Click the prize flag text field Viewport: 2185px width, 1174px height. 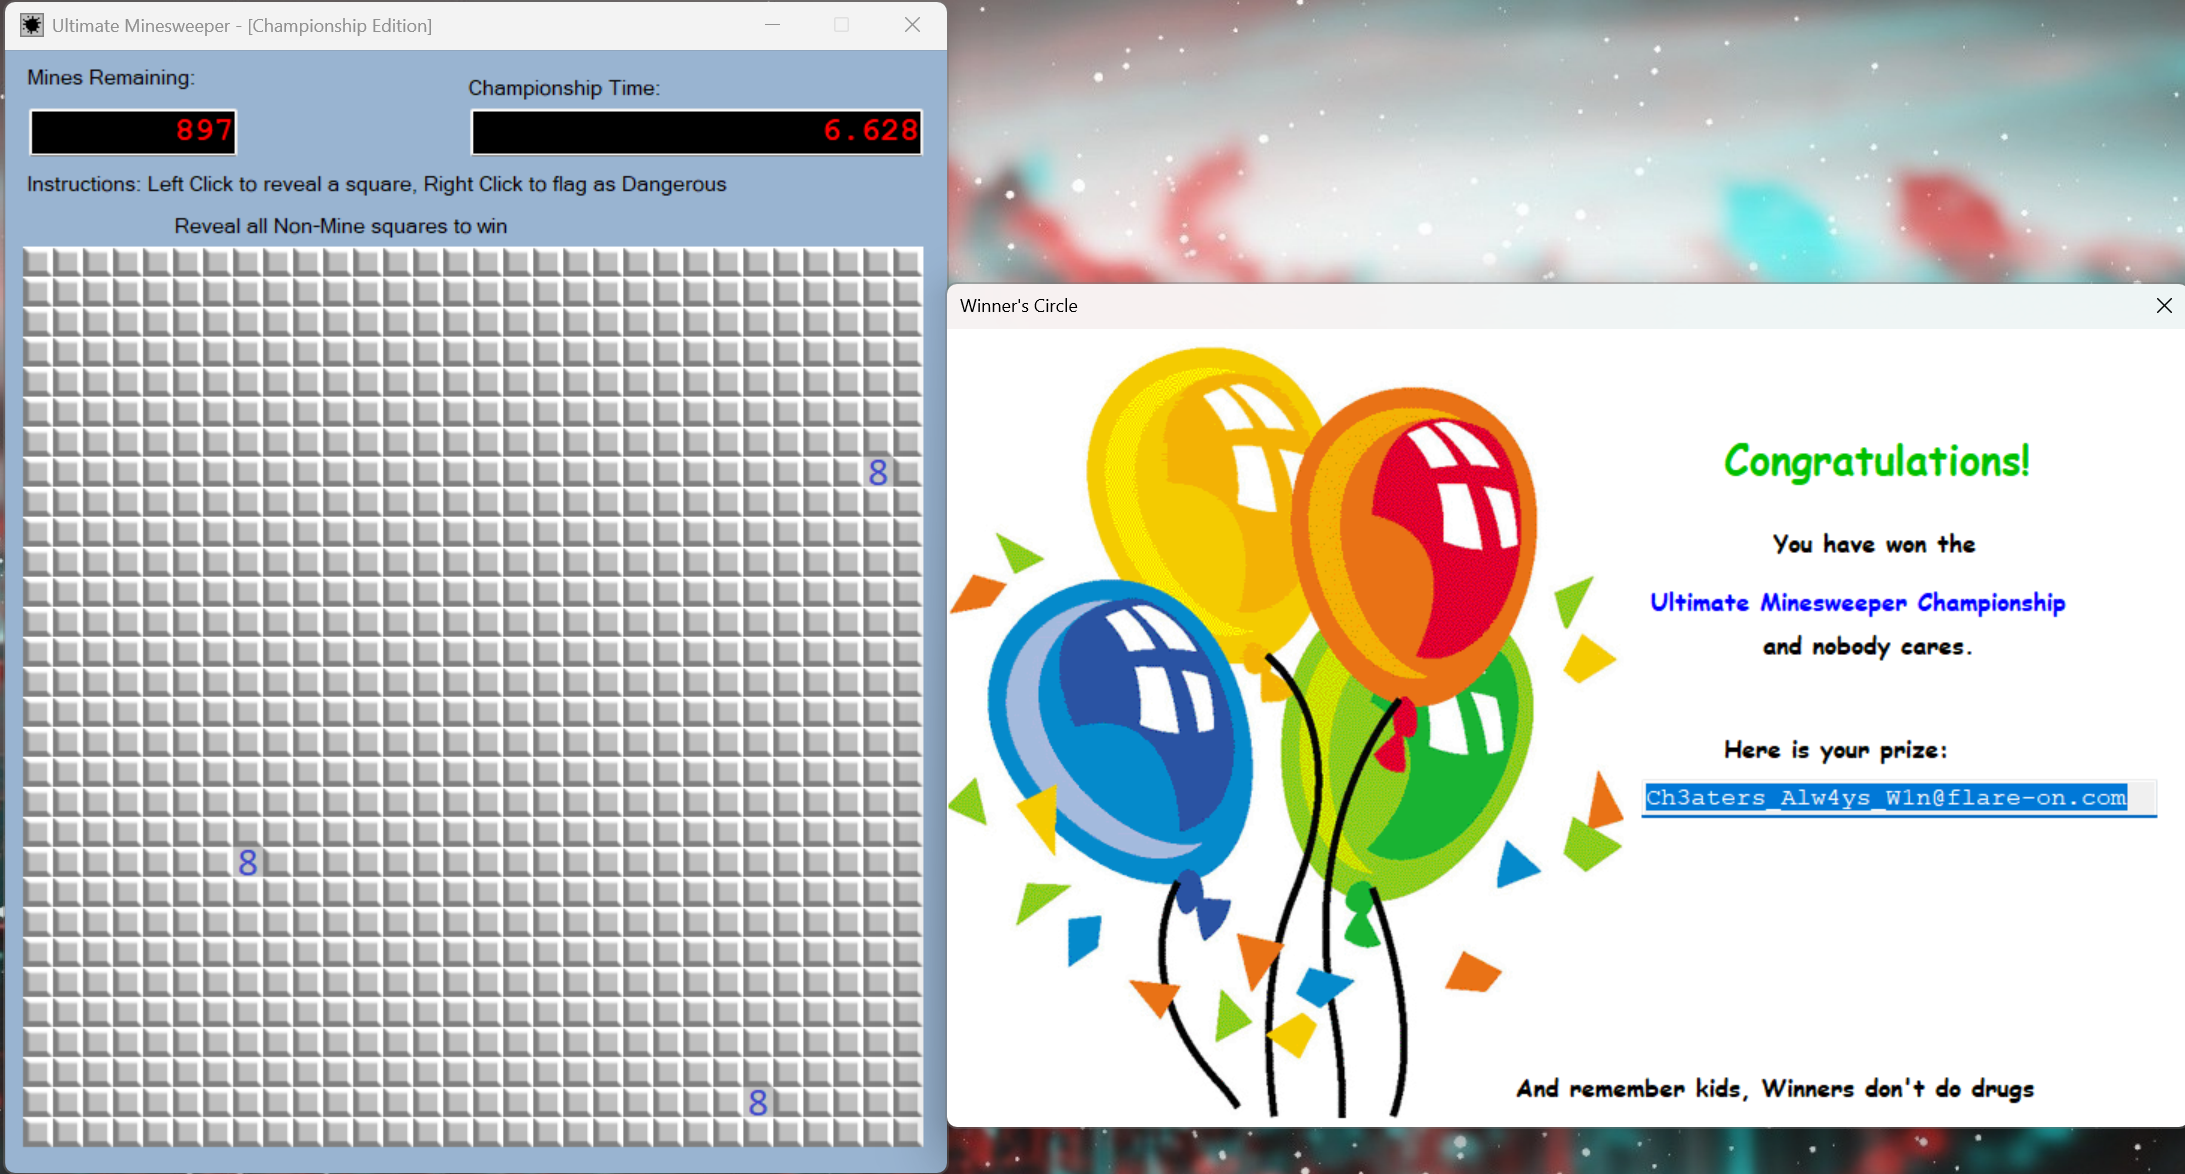click(1897, 798)
